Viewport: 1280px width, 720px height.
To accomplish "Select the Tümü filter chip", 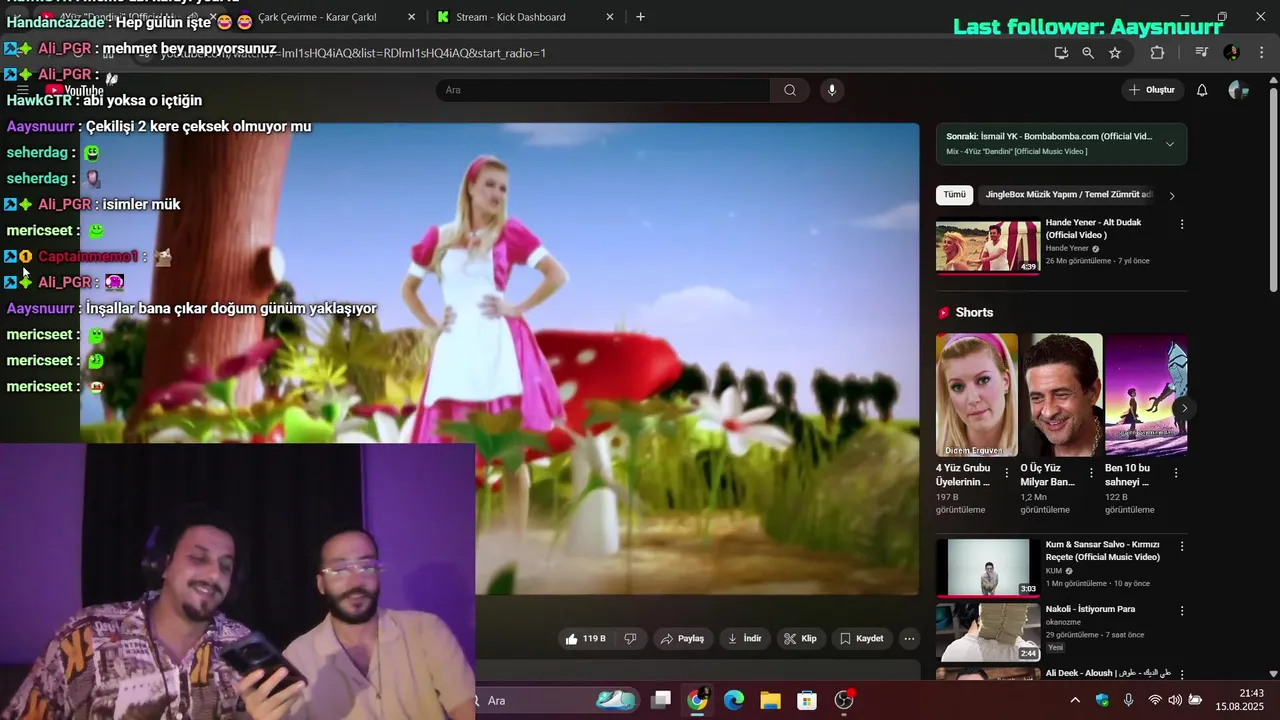I will coord(954,195).
